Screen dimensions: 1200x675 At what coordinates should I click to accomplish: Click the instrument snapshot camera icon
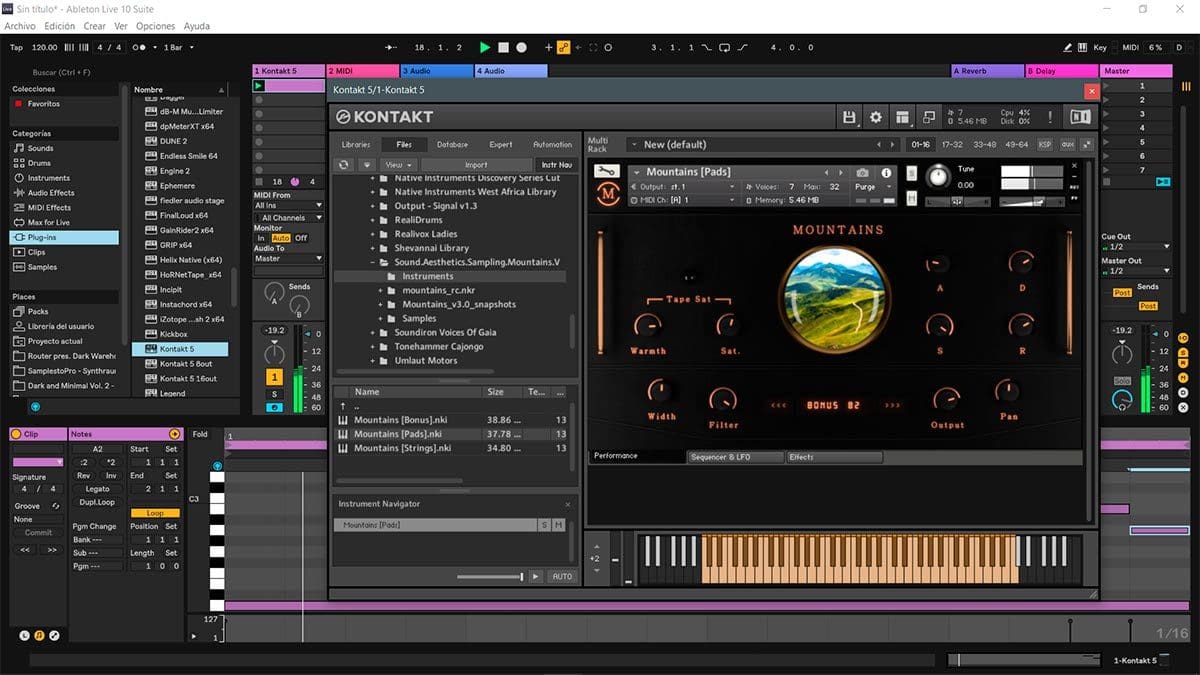(862, 173)
